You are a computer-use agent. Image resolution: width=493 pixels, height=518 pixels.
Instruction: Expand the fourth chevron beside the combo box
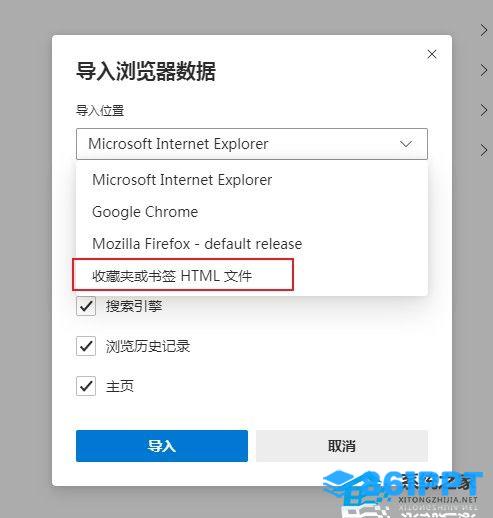point(484,150)
